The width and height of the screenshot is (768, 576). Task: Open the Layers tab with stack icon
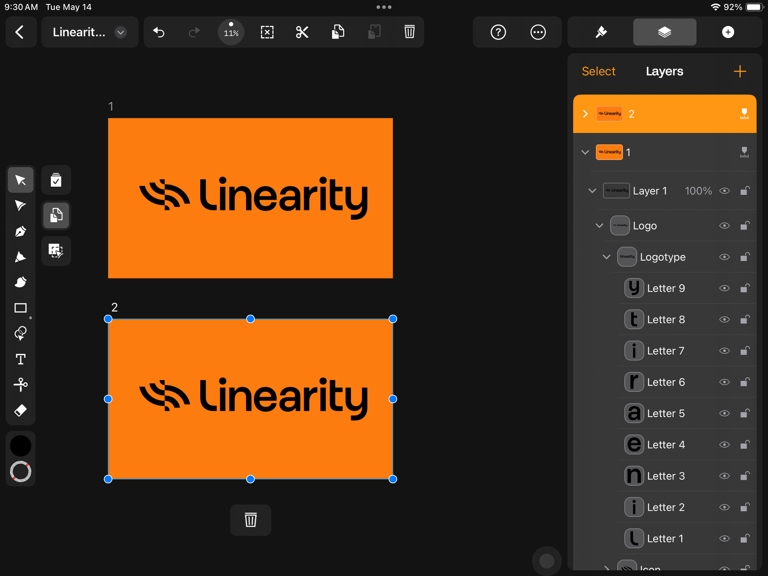click(x=664, y=32)
